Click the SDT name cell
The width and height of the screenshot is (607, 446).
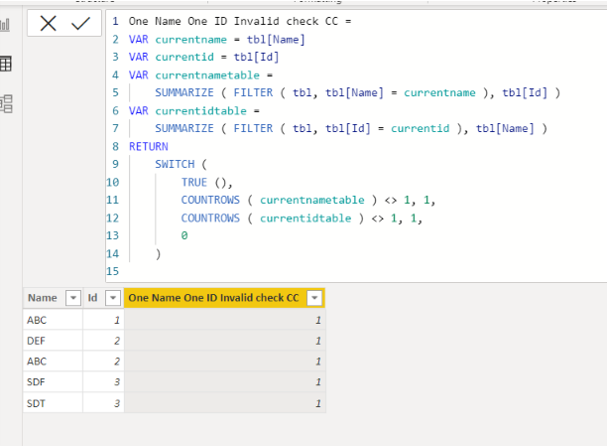pos(53,403)
